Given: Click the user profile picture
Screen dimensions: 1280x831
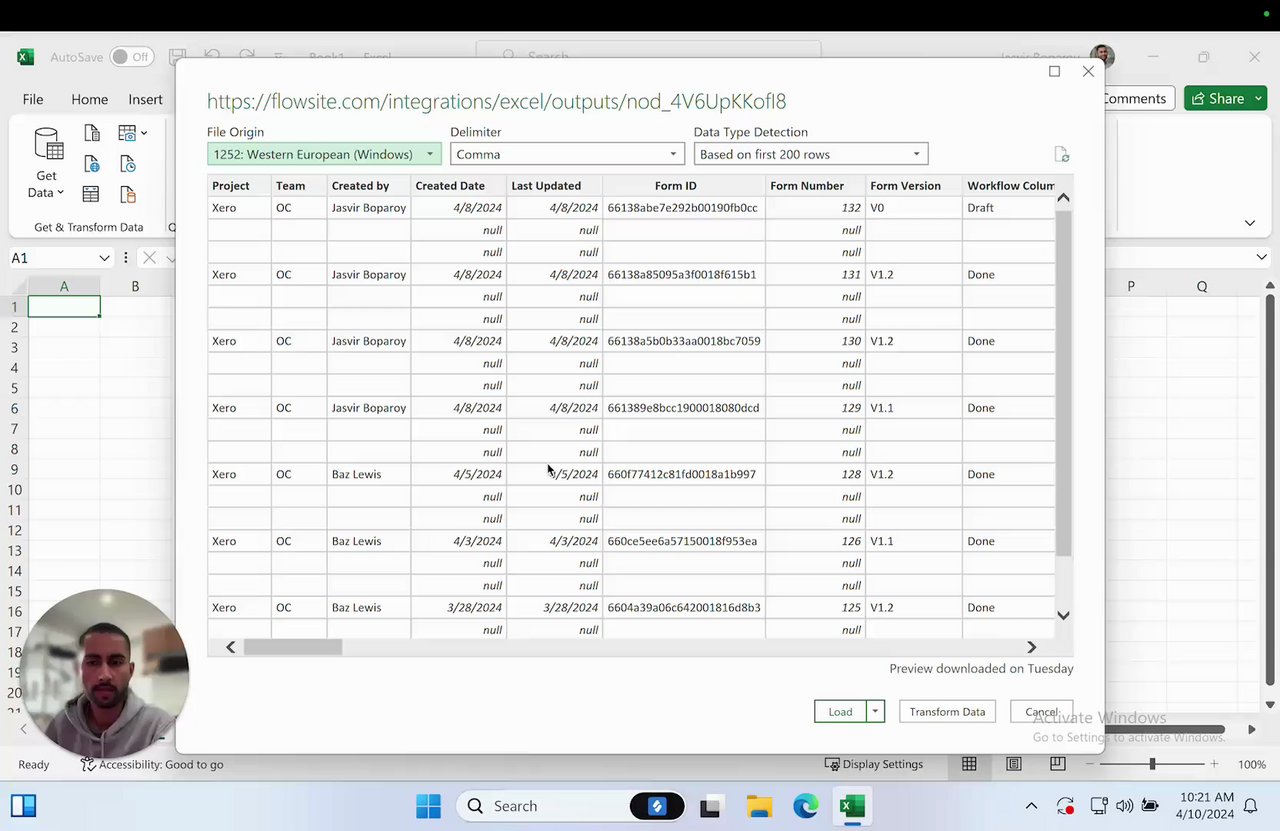Looking at the screenshot, I should 1102,57.
